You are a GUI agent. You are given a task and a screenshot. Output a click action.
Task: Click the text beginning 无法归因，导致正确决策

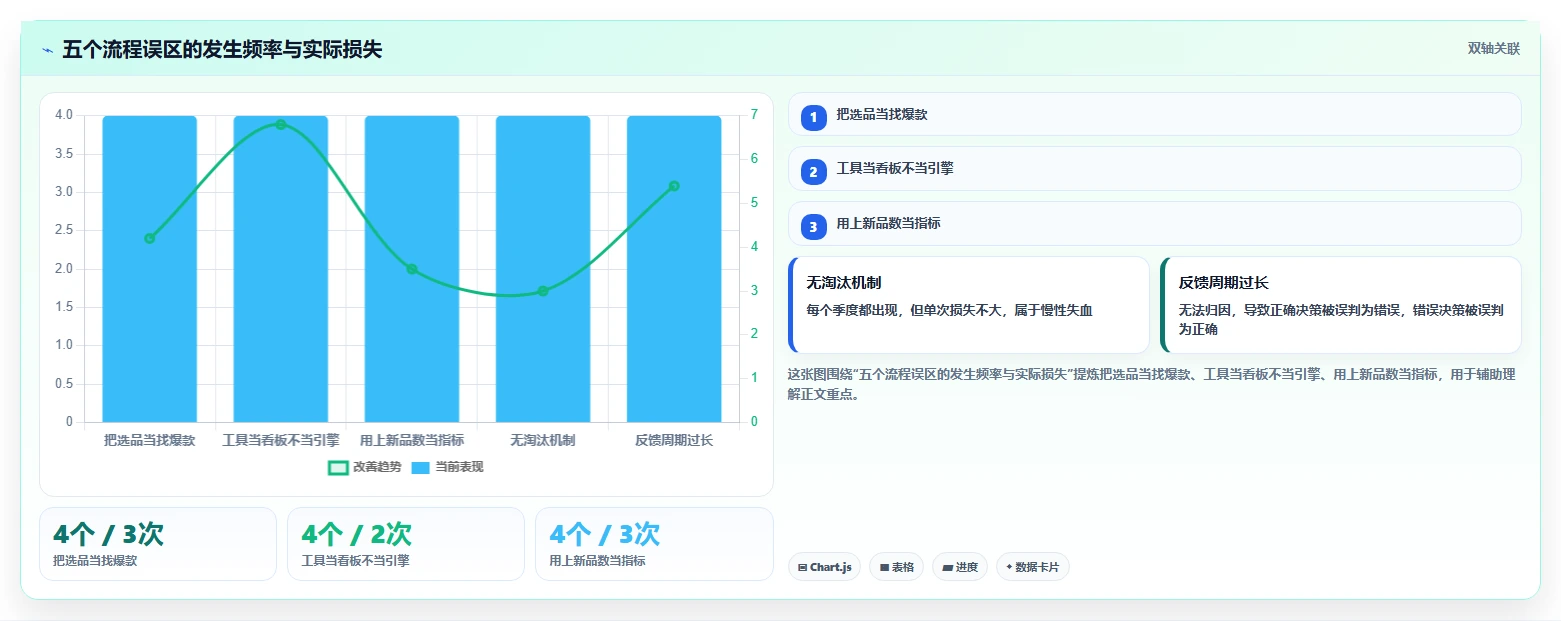point(1340,319)
